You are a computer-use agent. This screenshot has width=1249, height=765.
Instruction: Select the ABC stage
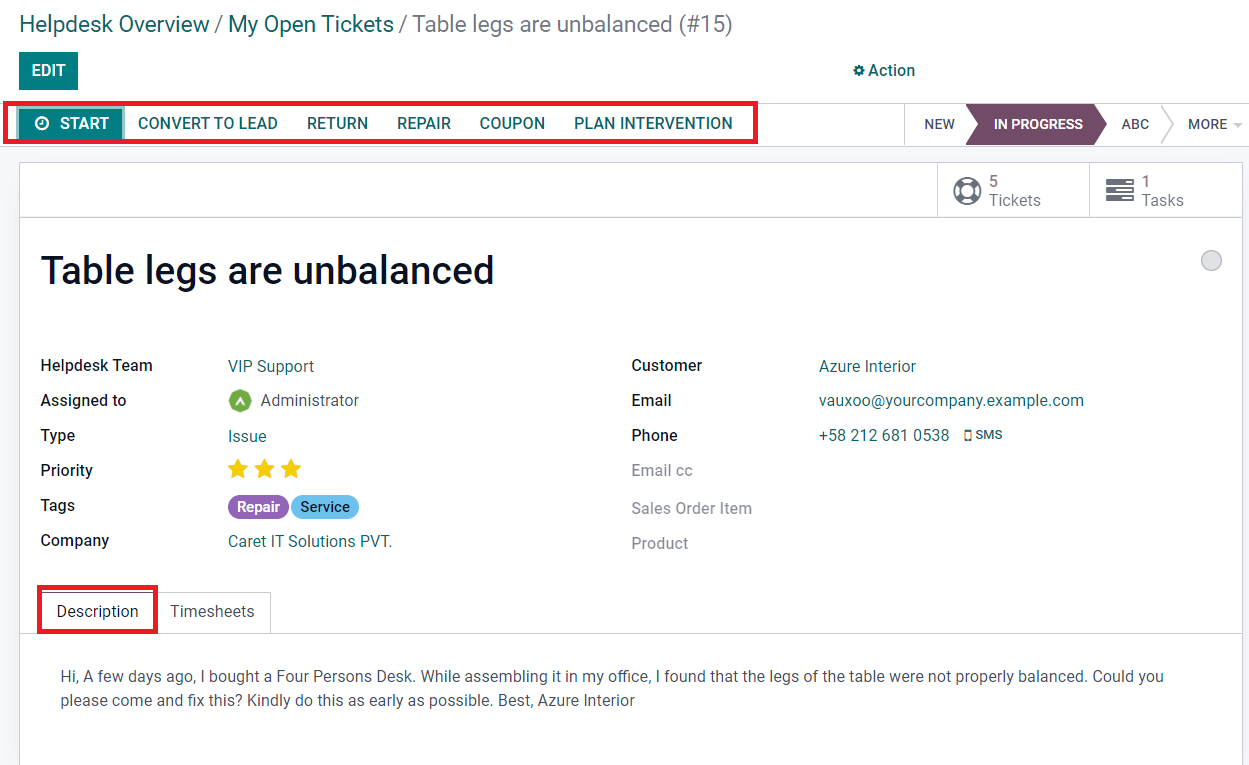1135,125
